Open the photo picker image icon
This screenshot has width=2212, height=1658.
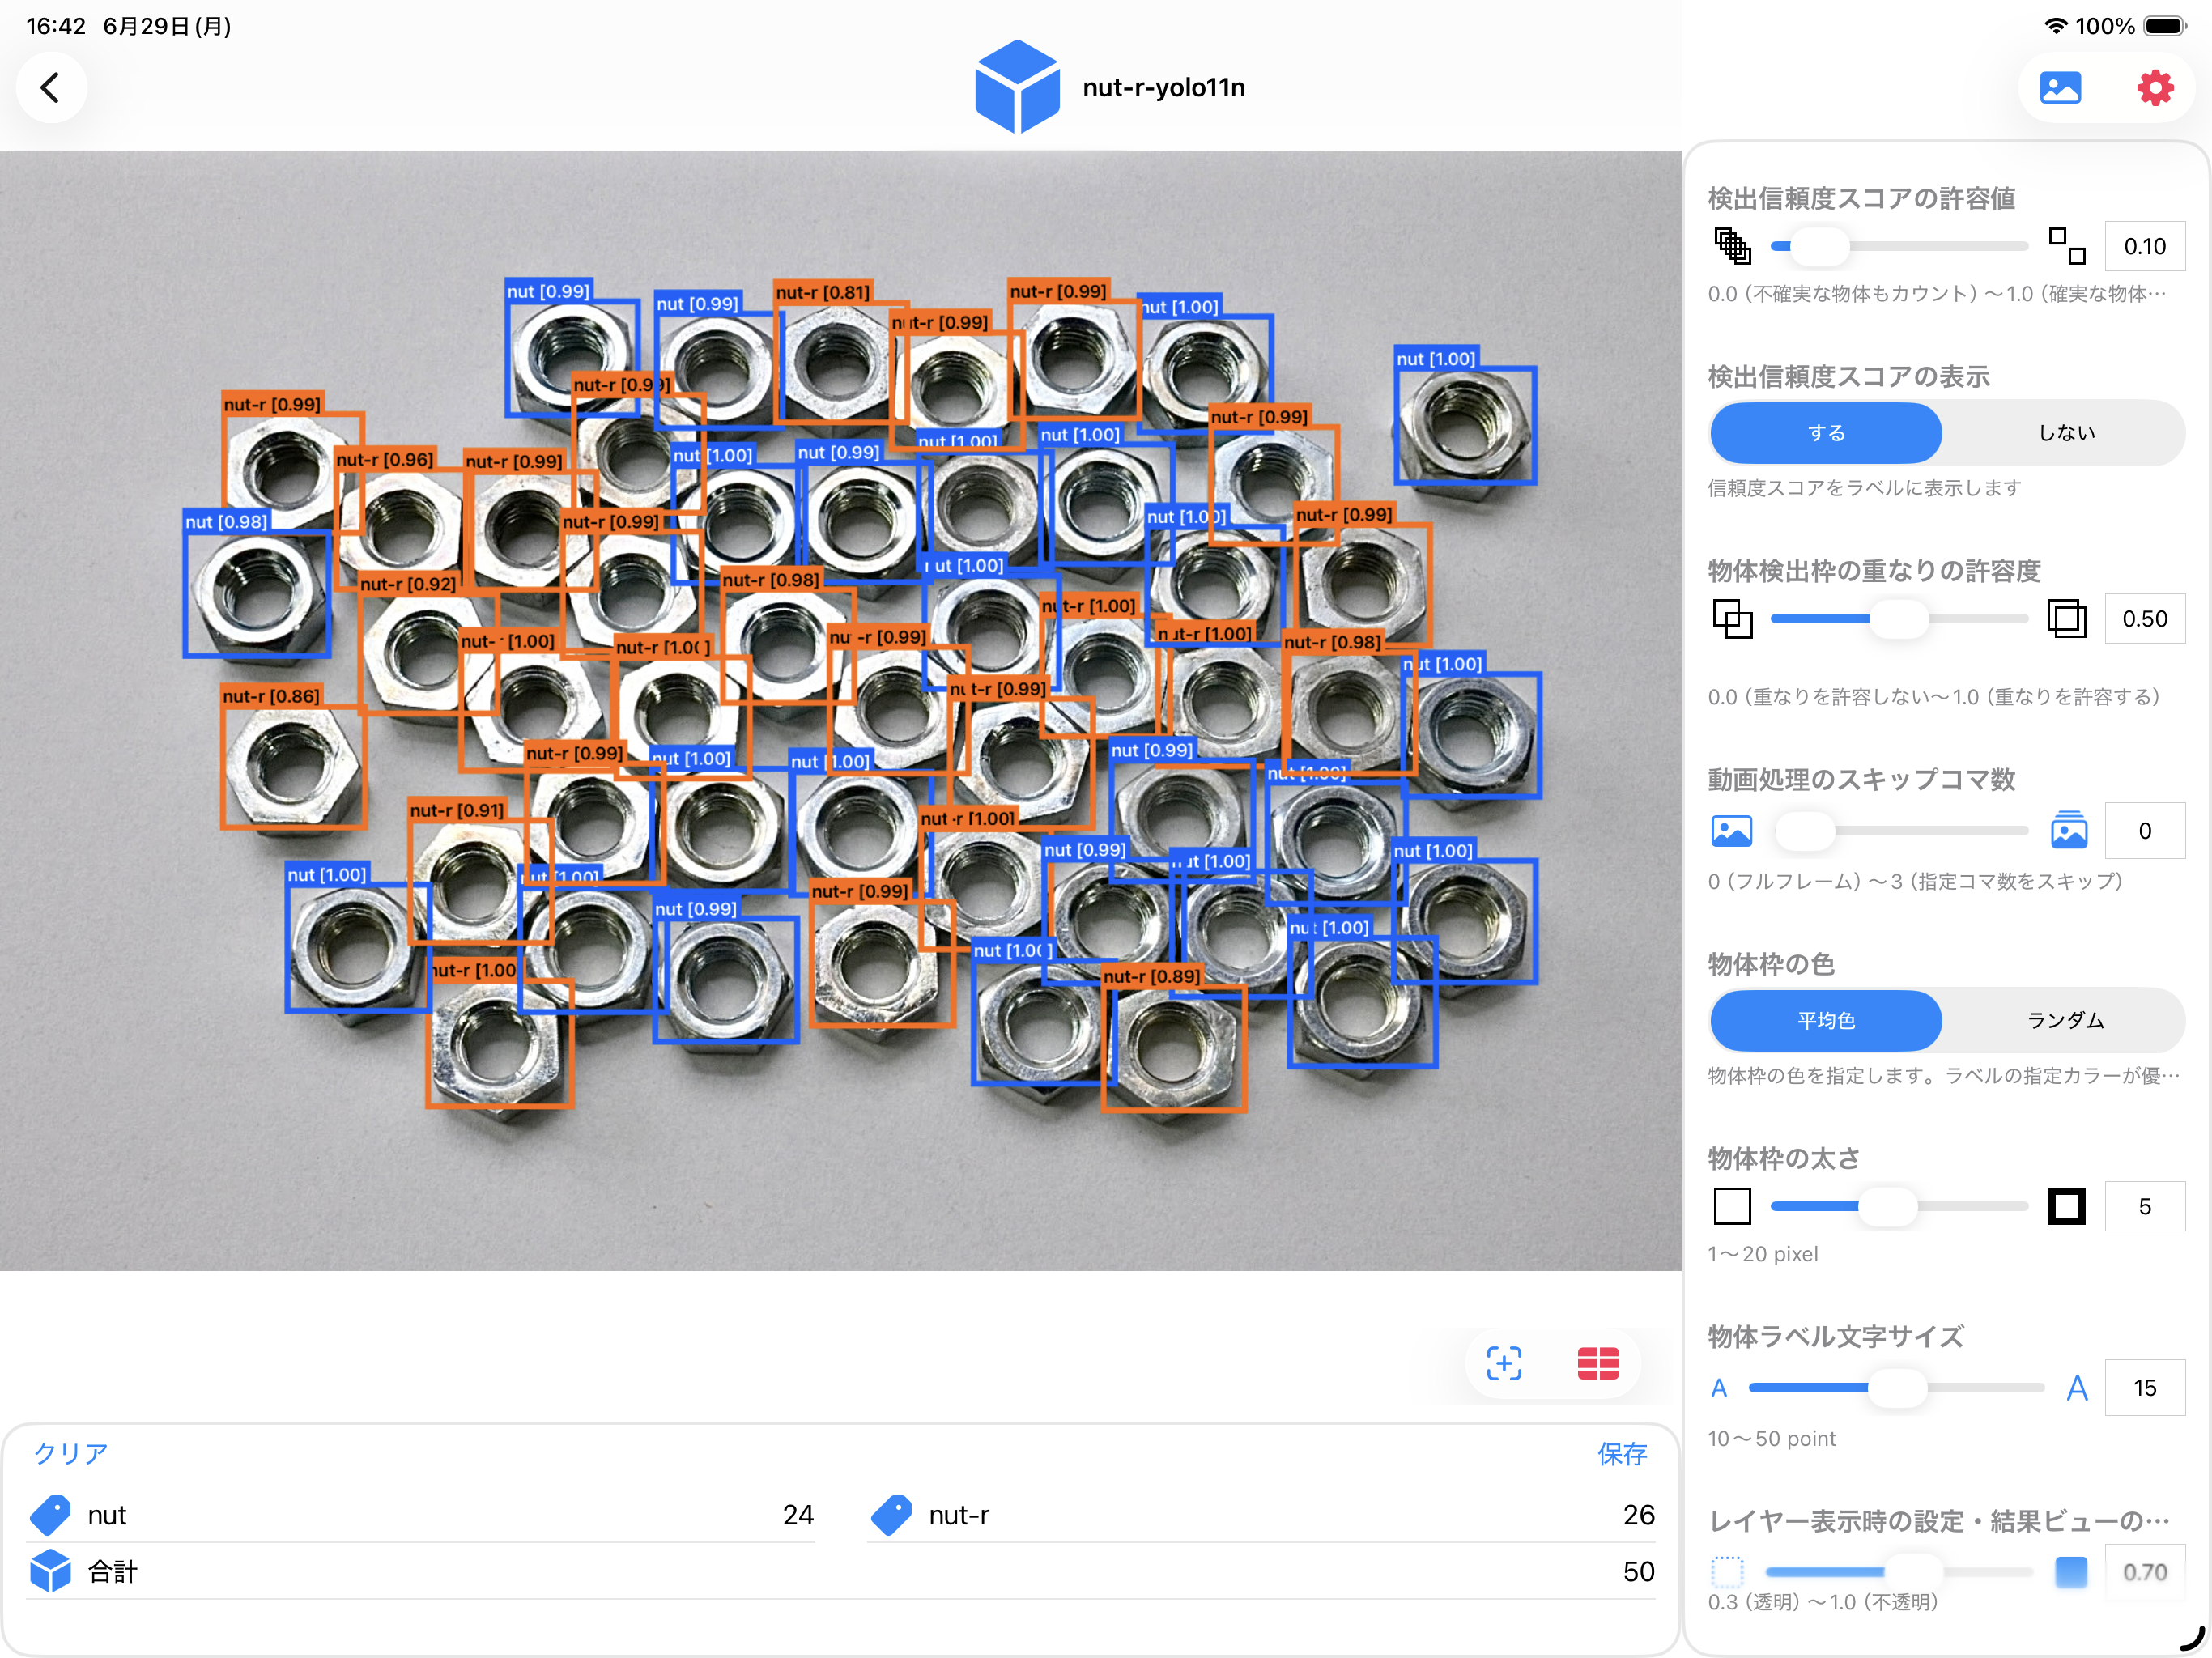2060,88
